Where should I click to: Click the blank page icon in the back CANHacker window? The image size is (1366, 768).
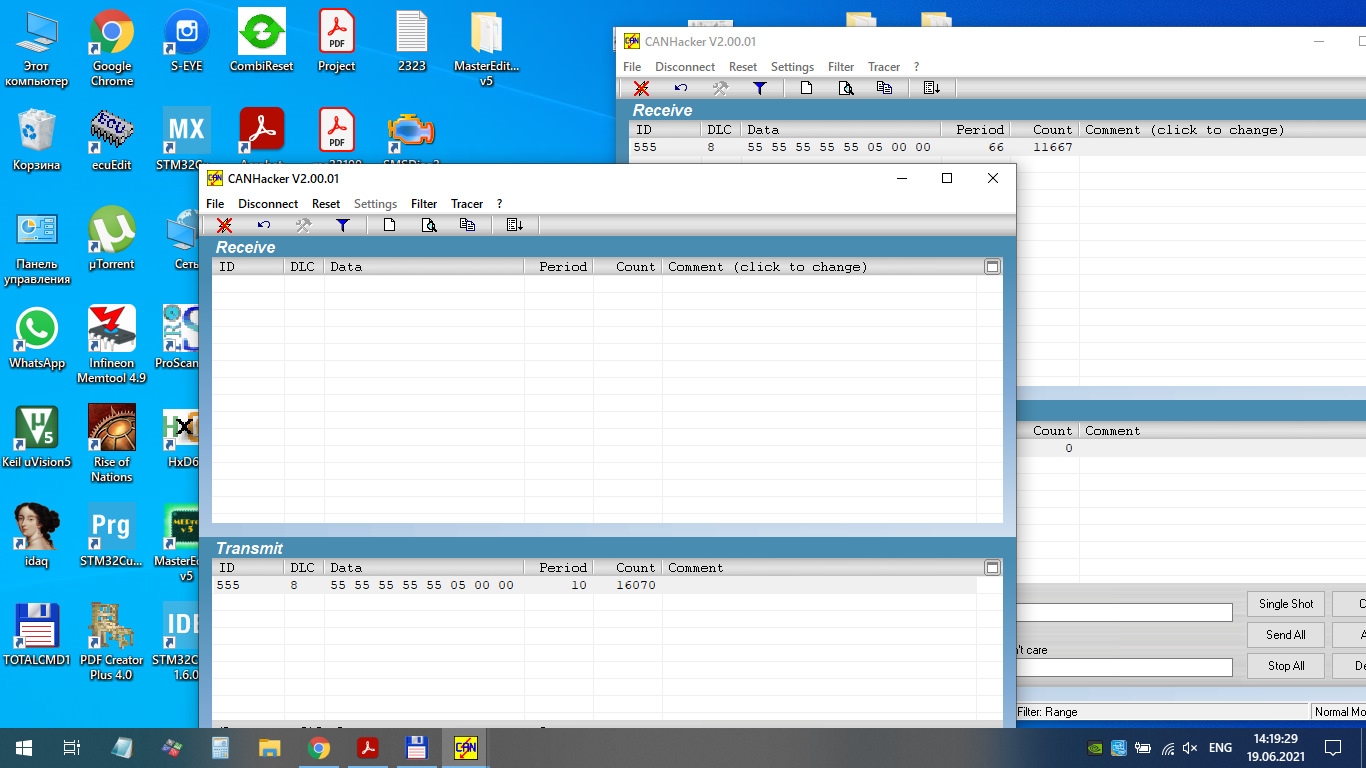pyautogui.click(x=807, y=88)
